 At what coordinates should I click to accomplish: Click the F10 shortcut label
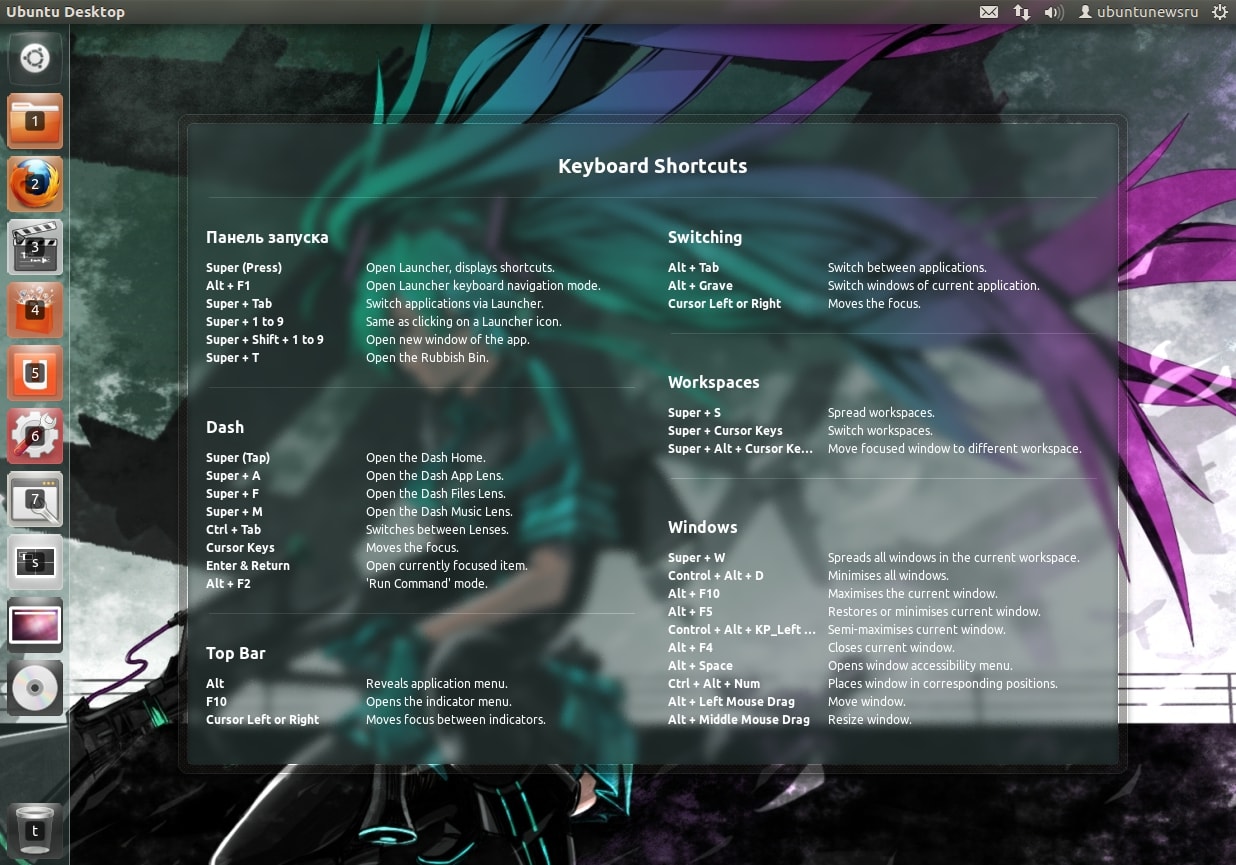[x=216, y=702]
